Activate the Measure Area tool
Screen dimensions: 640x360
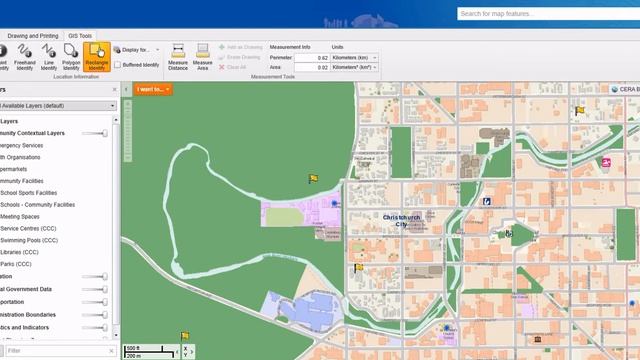[x=202, y=57]
